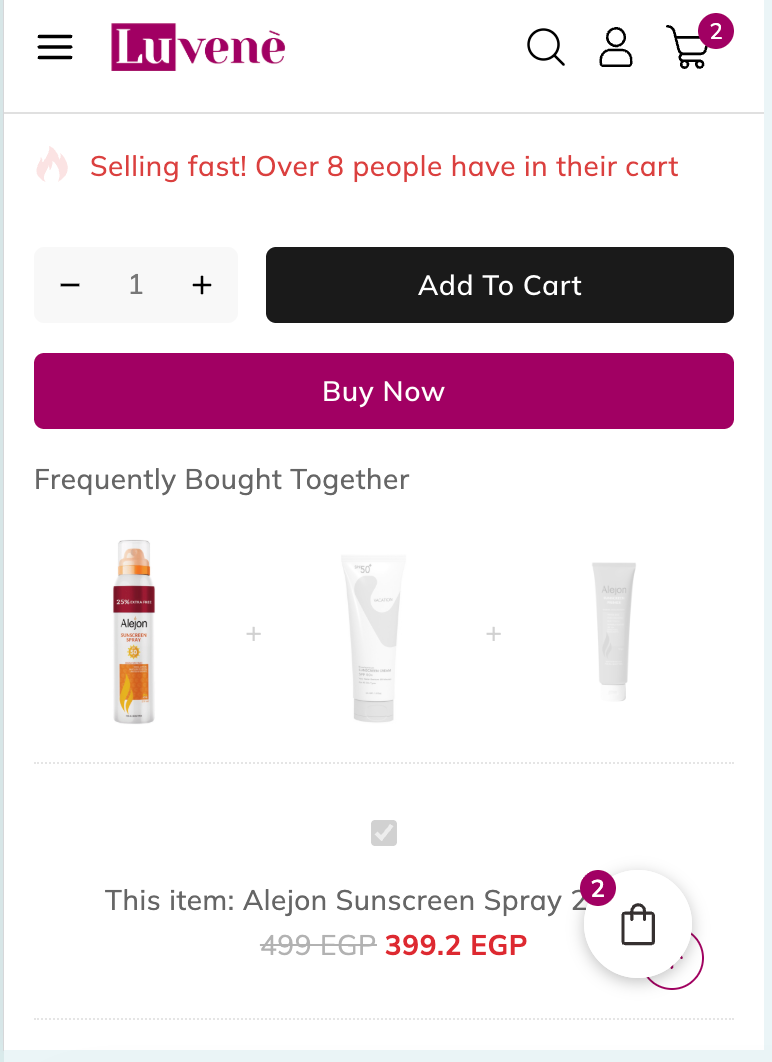Decrease quantity with the minus button
The height and width of the screenshot is (1062, 772).
coord(70,285)
